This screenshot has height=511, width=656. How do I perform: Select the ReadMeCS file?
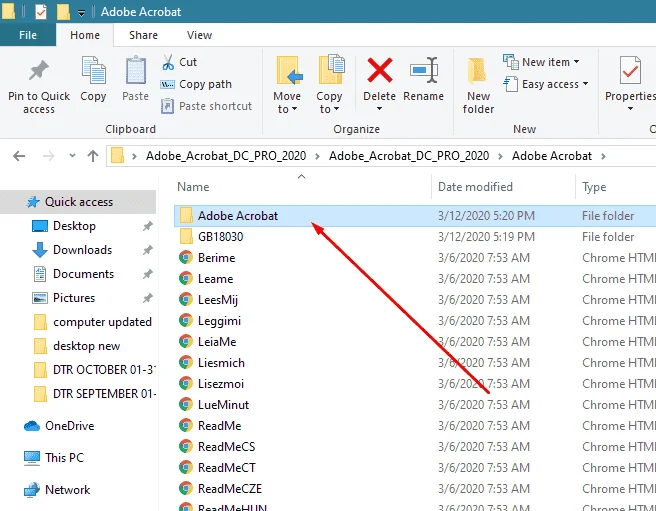point(226,447)
